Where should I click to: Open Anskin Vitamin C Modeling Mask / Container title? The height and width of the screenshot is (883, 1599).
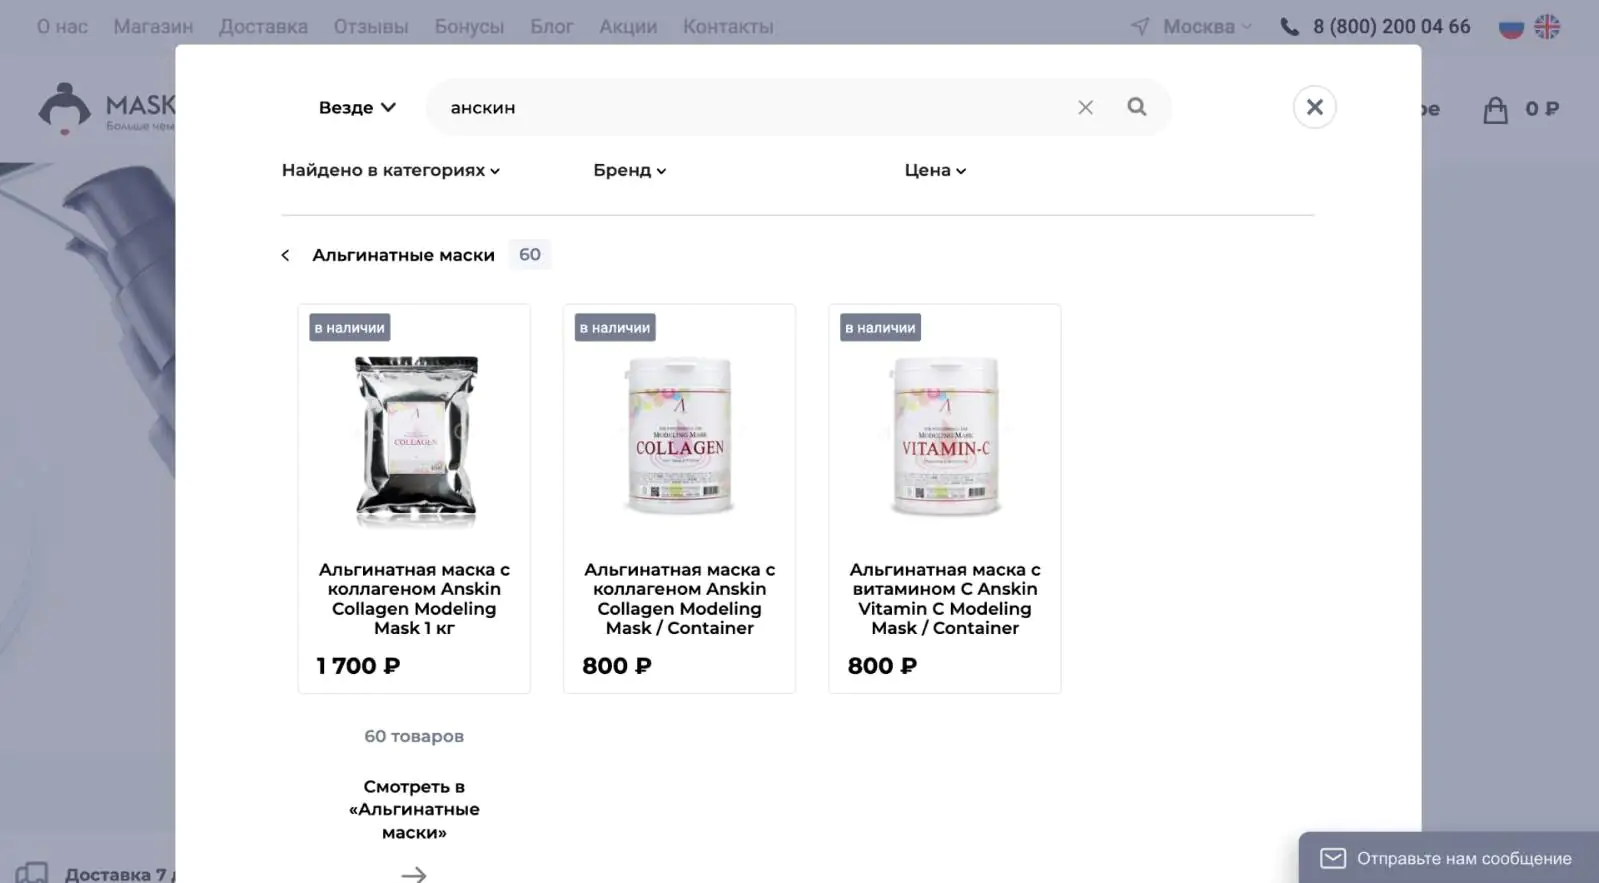pyautogui.click(x=945, y=599)
